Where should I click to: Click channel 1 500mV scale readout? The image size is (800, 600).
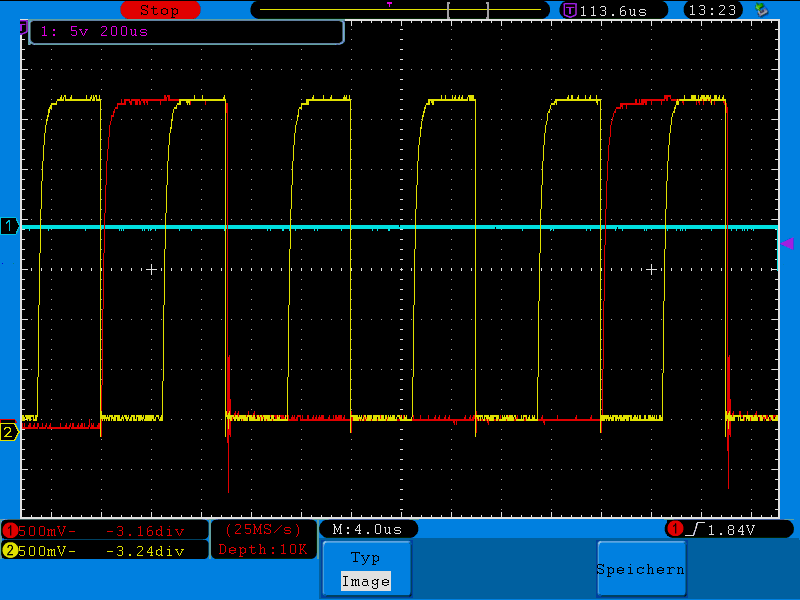coord(47,531)
